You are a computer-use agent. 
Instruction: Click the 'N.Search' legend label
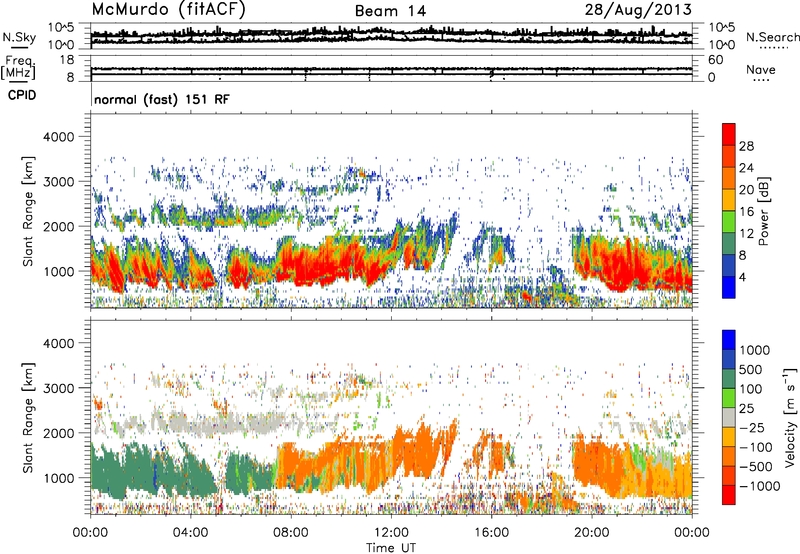(772, 37)
